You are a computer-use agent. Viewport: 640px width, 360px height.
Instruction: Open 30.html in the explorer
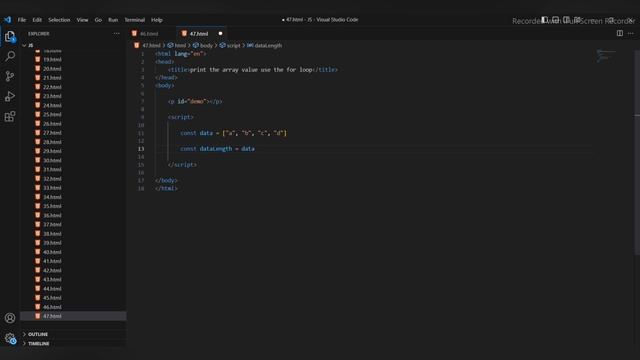pyautogui.click(x=52, y=160)
